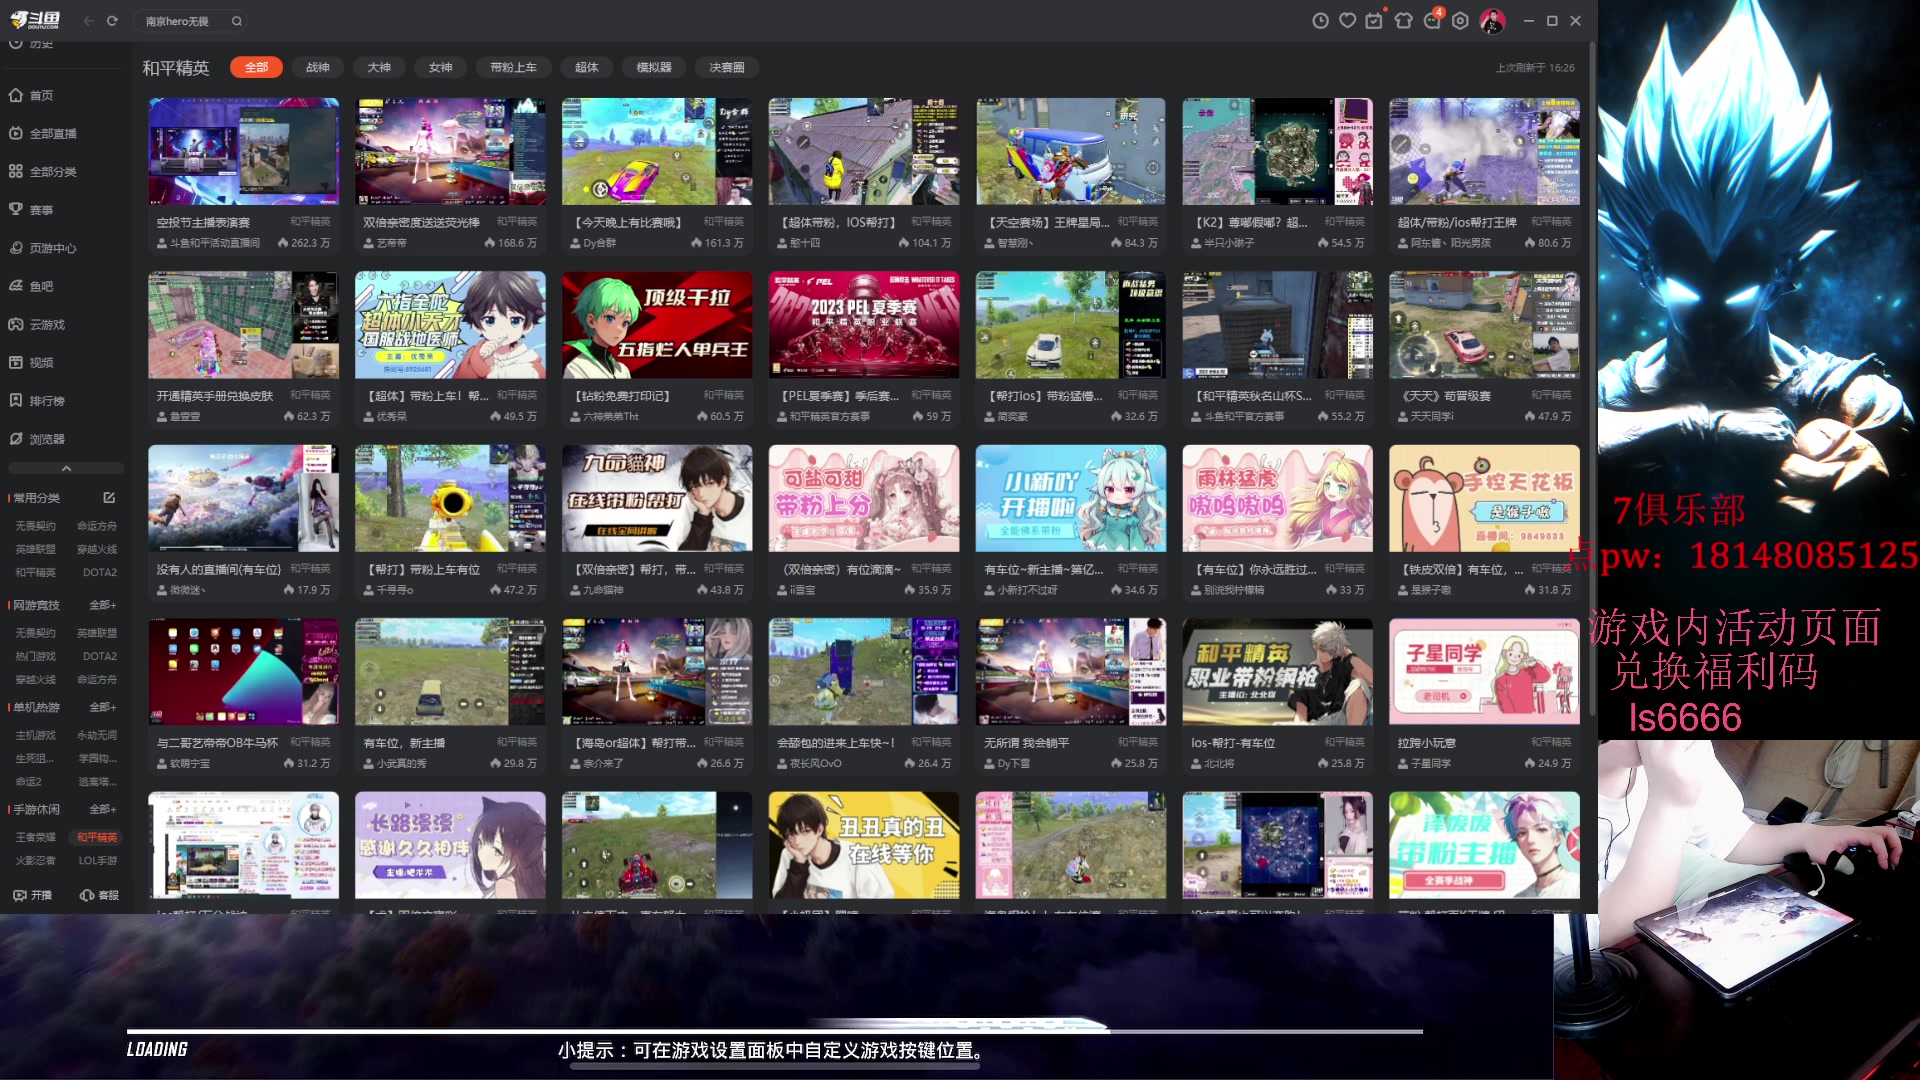The image size is (1920, 1080).
Task: Open 丑丑真的丑 在线等你 thumbnail
Action: [x=864, y=845]
